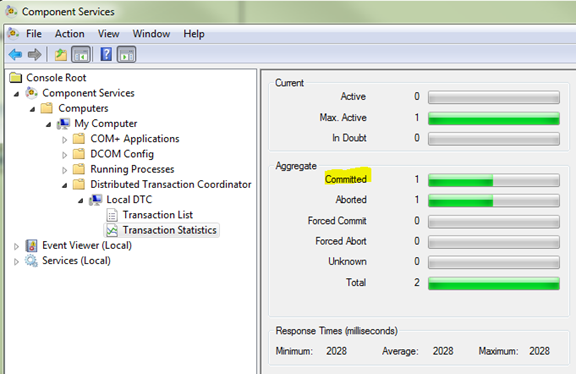Click the Component Services title bar icon
Image resolution: width=576 pixels, height=374 pixels.
(11, 11)
